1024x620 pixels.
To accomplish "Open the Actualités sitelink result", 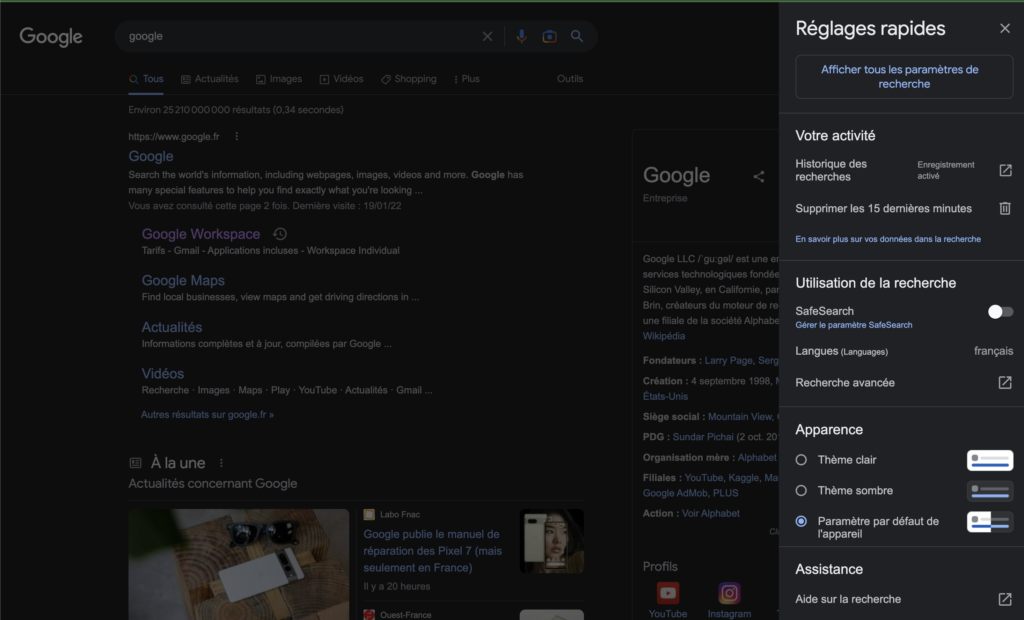I will pyautogui.click(x=172, y=327).
